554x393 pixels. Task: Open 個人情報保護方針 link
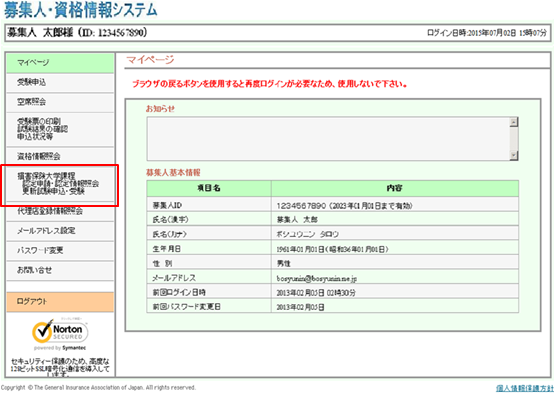[x=524, y=388]
